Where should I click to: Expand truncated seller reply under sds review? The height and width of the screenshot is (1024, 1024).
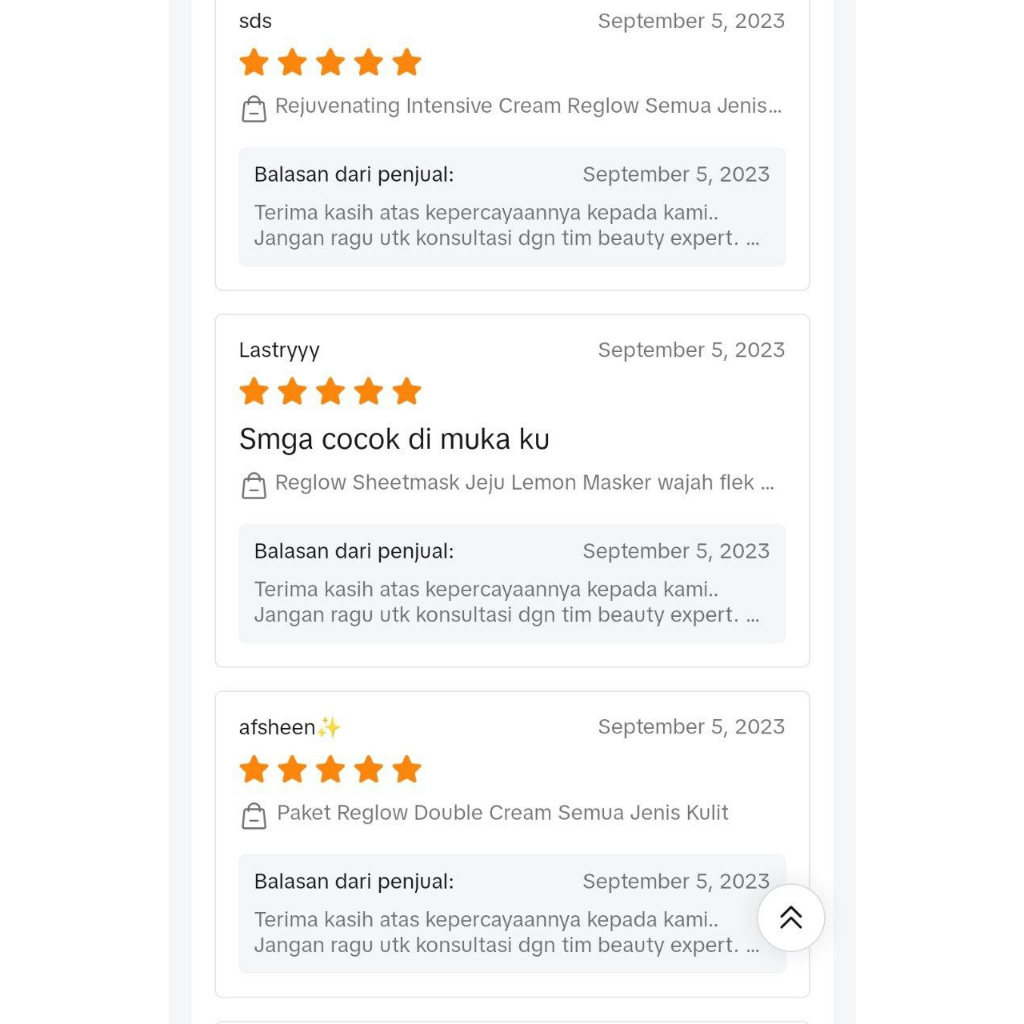click(x=752, y=239)
